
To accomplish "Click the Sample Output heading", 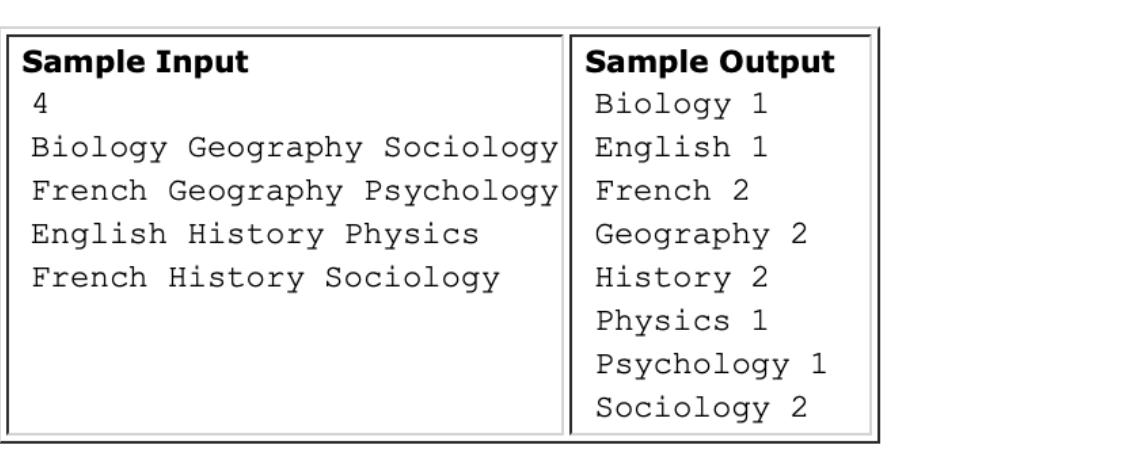I will coord(710,62).
